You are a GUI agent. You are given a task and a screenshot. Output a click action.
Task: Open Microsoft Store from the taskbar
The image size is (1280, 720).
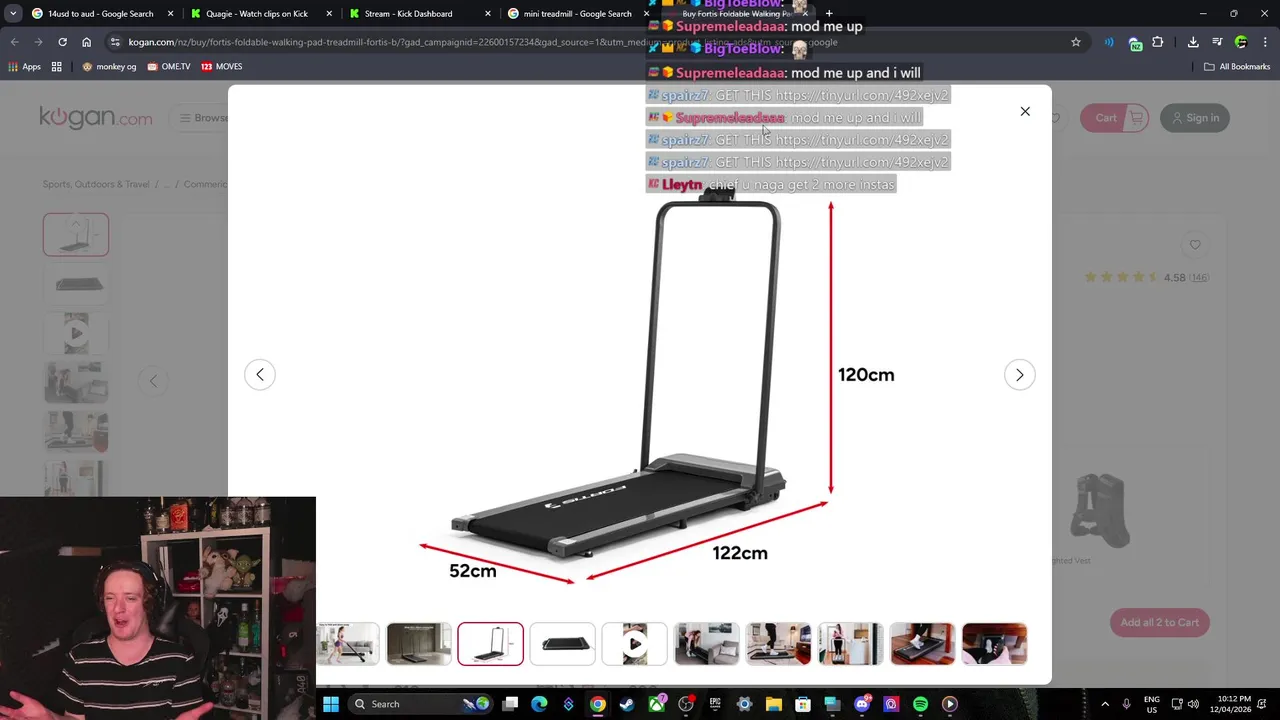803,704
